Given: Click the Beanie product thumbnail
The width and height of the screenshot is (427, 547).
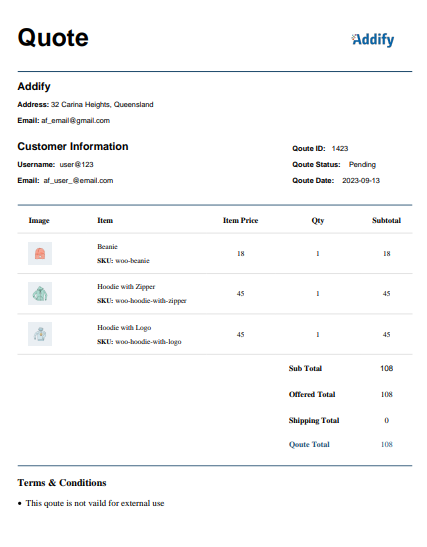Looking at the screenshot, I should click(x=40, y=253).
